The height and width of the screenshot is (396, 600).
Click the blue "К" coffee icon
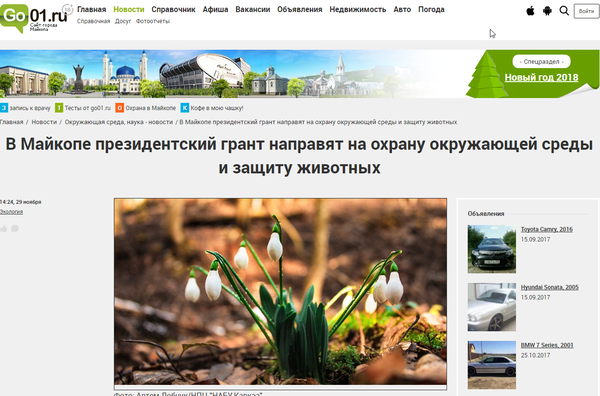(x=185, y=108)
